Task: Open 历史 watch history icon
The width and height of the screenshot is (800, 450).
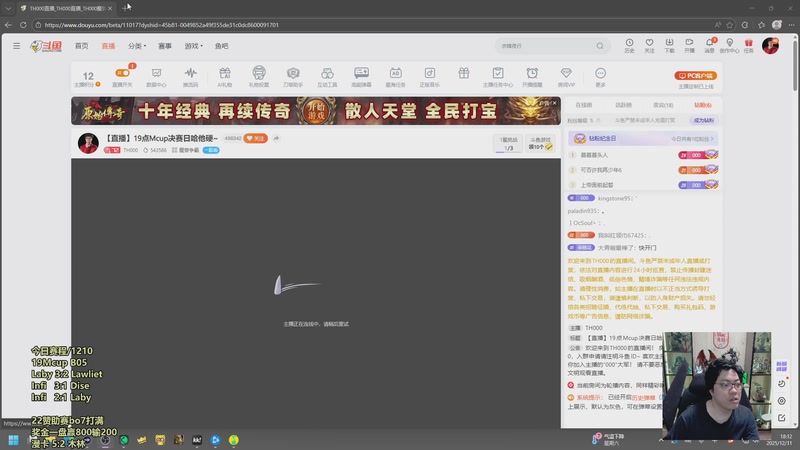Action: coord(630,45)
